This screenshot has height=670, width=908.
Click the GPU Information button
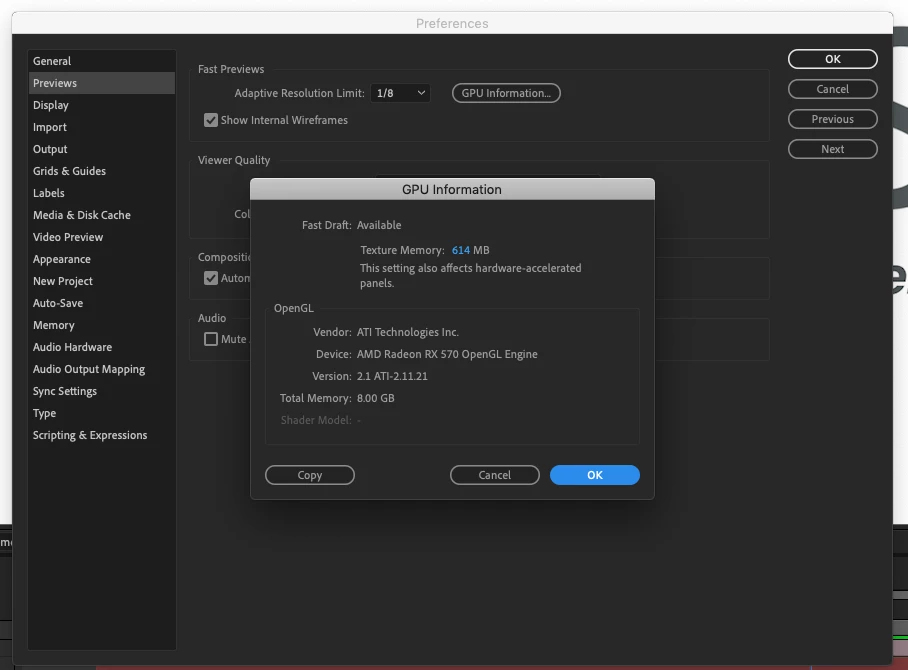506,93
